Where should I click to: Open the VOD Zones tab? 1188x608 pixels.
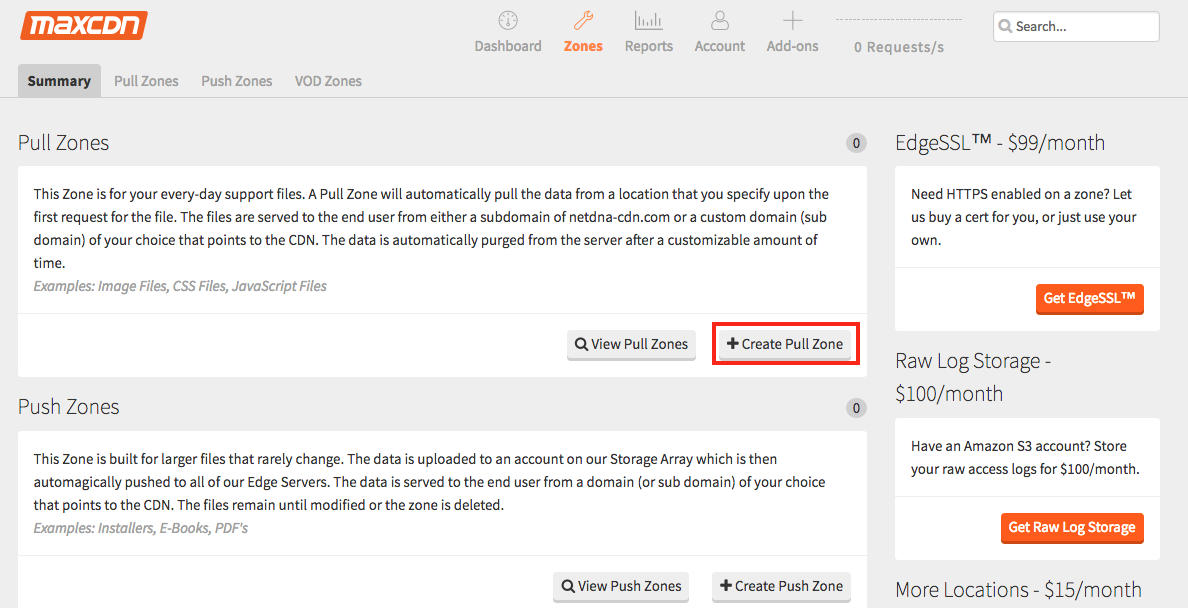pyautogui.click(x=328, y=81)
